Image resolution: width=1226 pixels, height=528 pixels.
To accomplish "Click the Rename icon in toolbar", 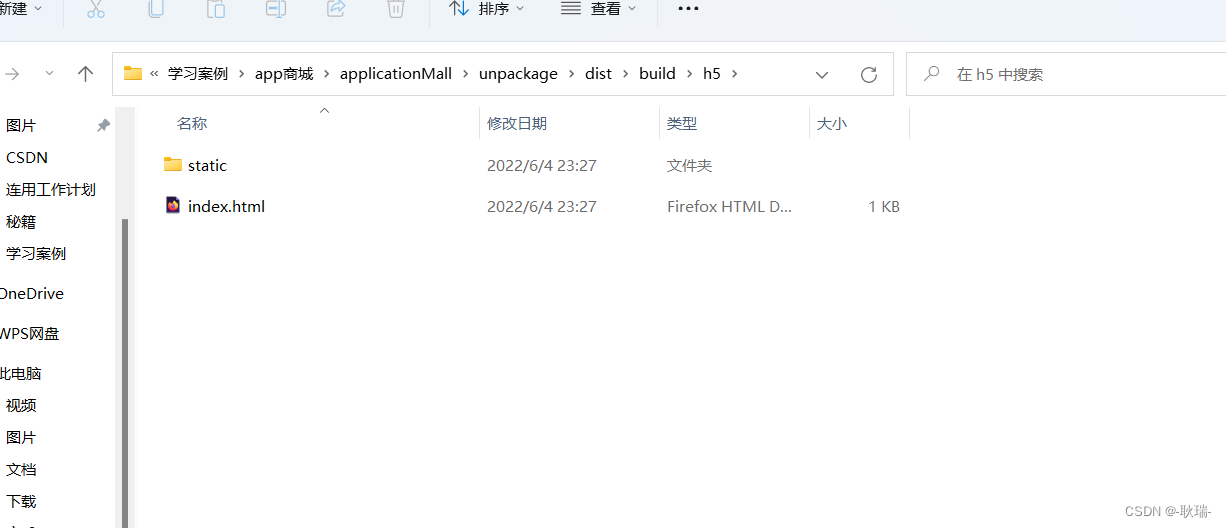I will (x=276, y=9).
